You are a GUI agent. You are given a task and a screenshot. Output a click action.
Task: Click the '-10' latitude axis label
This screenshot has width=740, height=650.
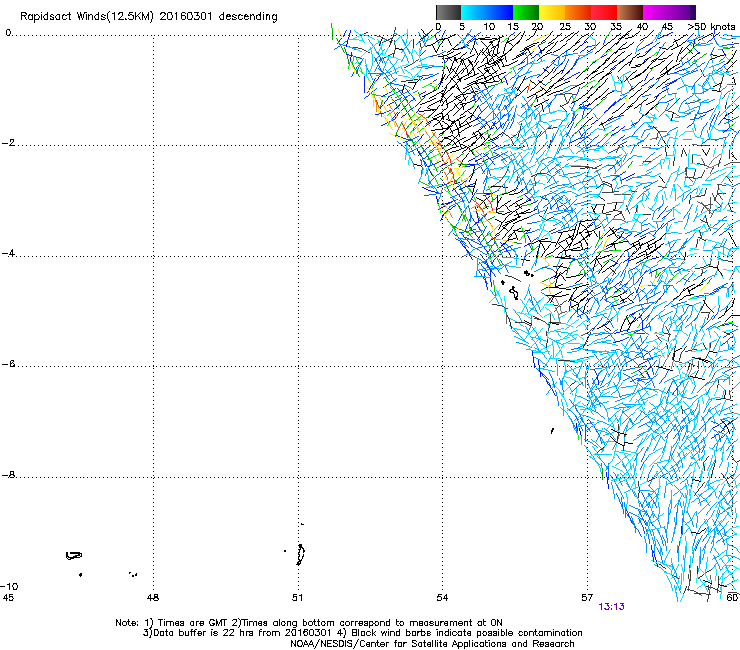(9, 586)
